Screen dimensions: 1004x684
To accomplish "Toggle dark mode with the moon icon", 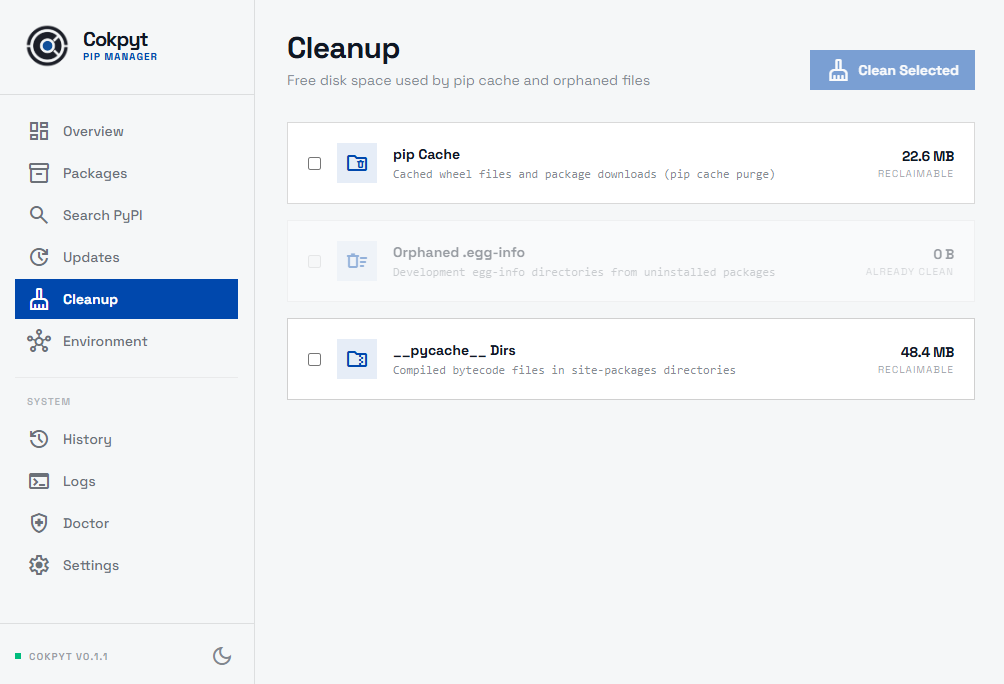I will pos(222,656).
